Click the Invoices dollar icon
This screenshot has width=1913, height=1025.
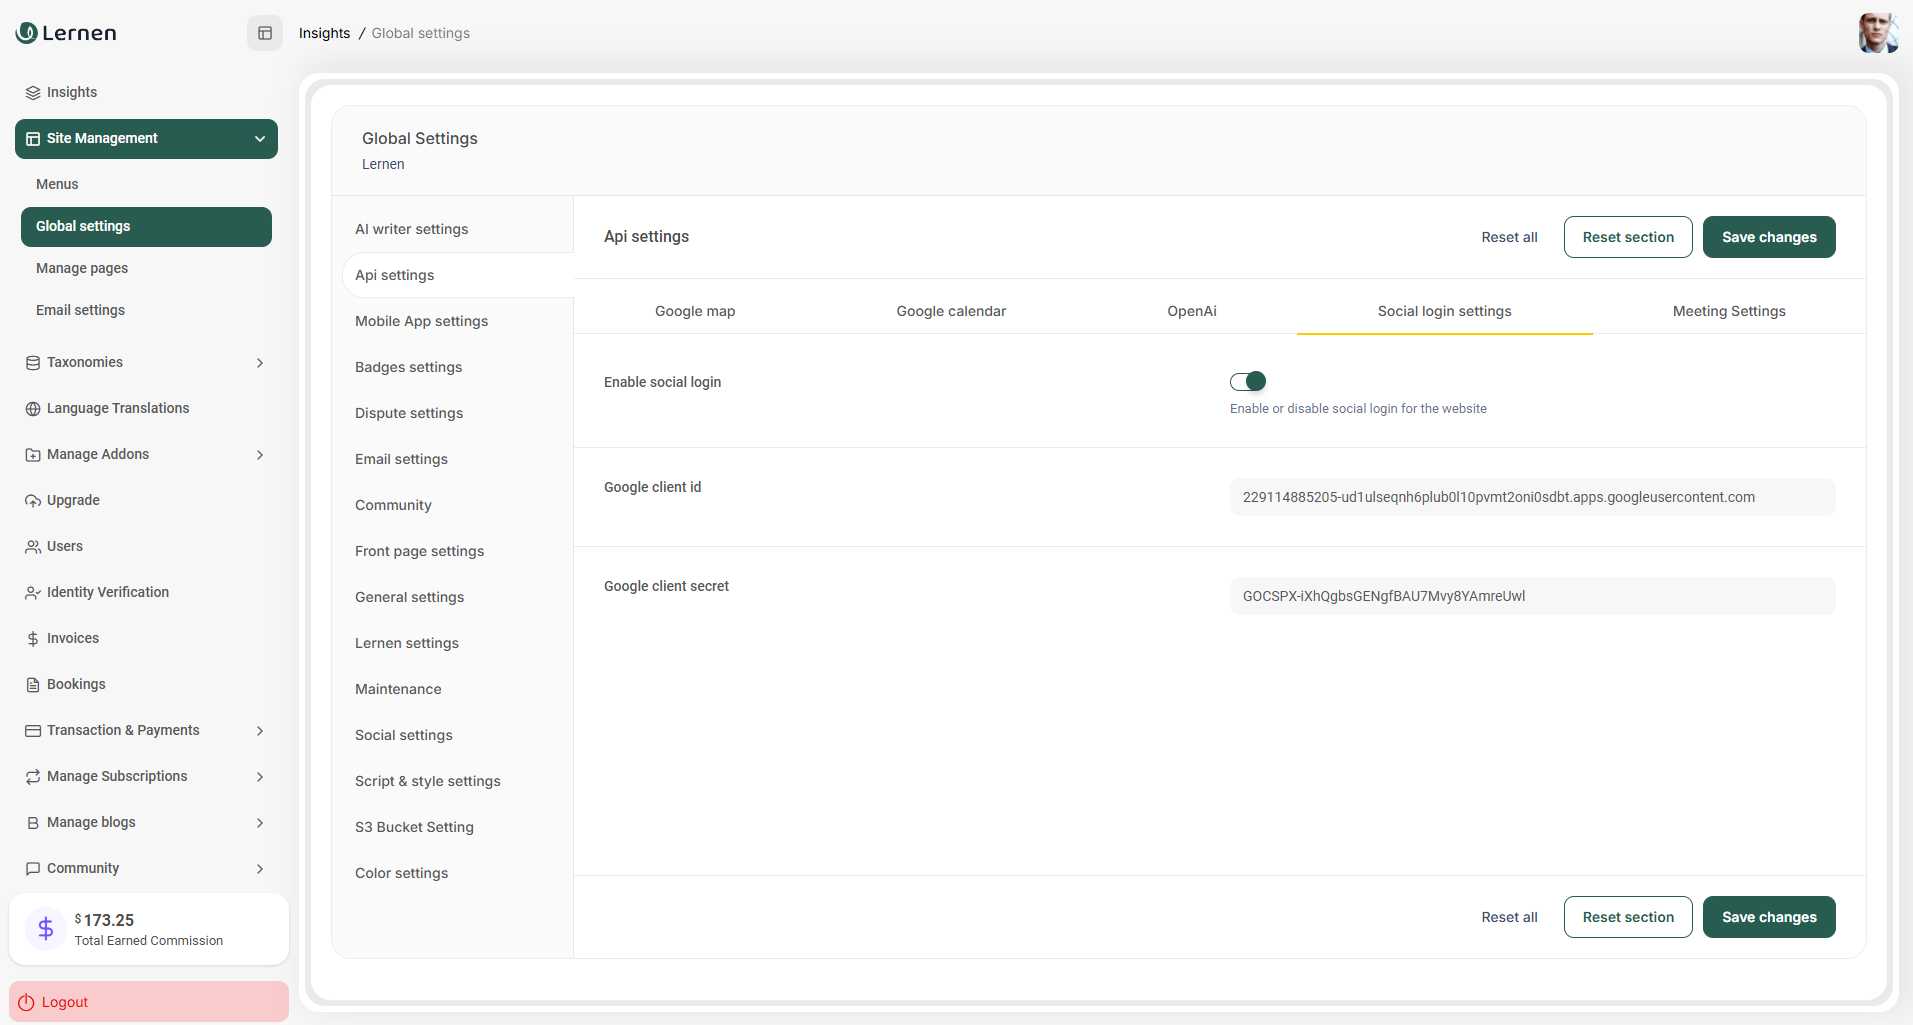pyautogui.click(x=32, y=638)
